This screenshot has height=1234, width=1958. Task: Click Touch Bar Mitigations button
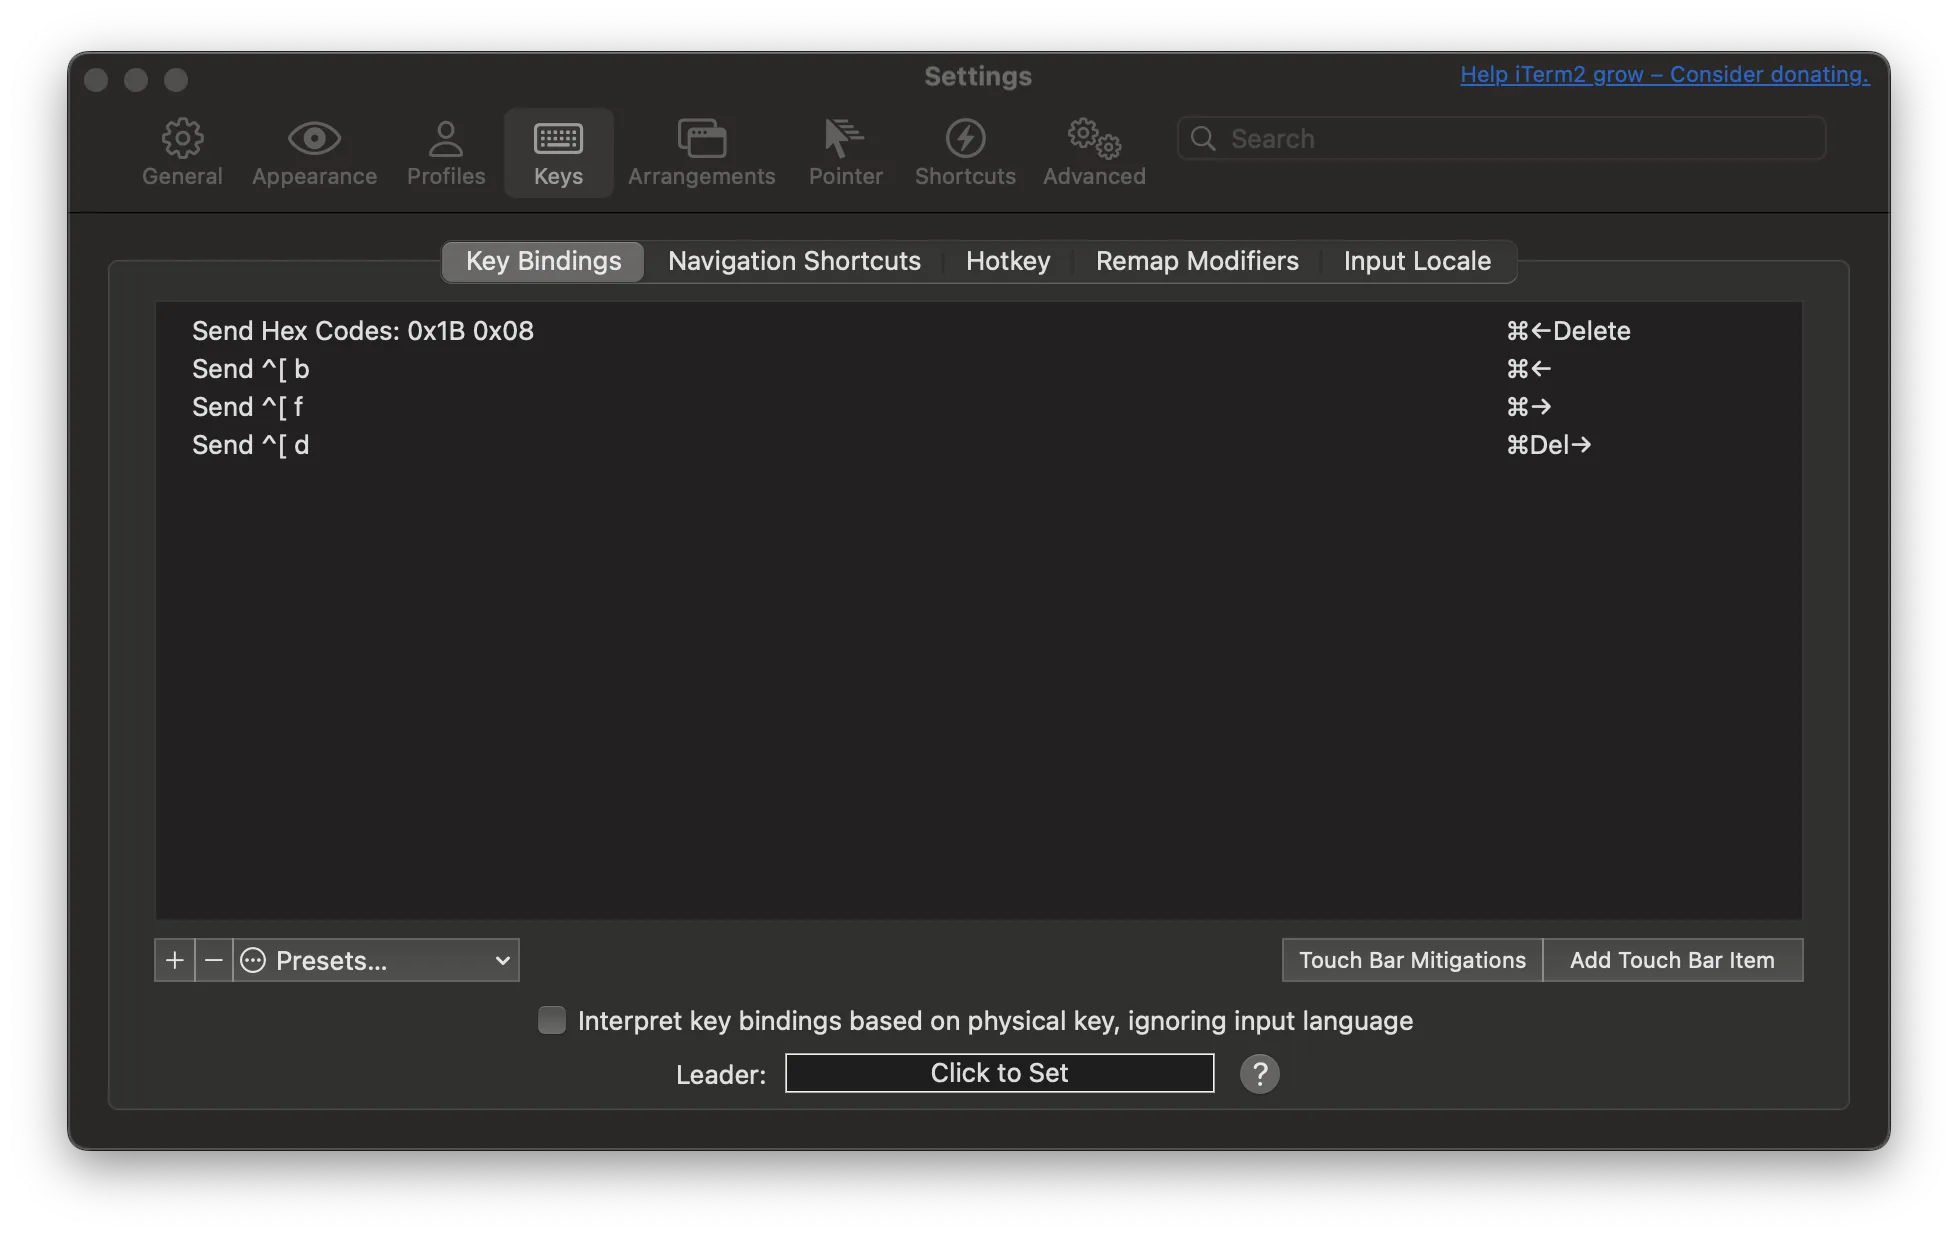coord(1412,960)
